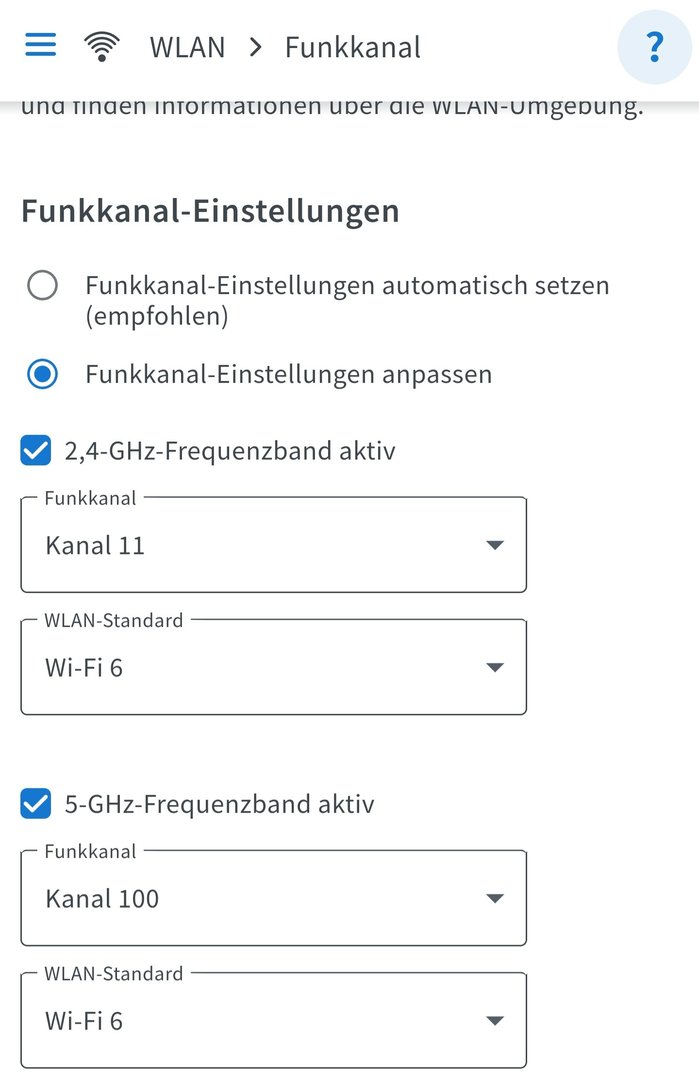The width and height of the screenshot is (699, 1080).
Task: Click the 2,4-GHz-Frequenzband aktiv label text
Action: (x=230, y=451)
